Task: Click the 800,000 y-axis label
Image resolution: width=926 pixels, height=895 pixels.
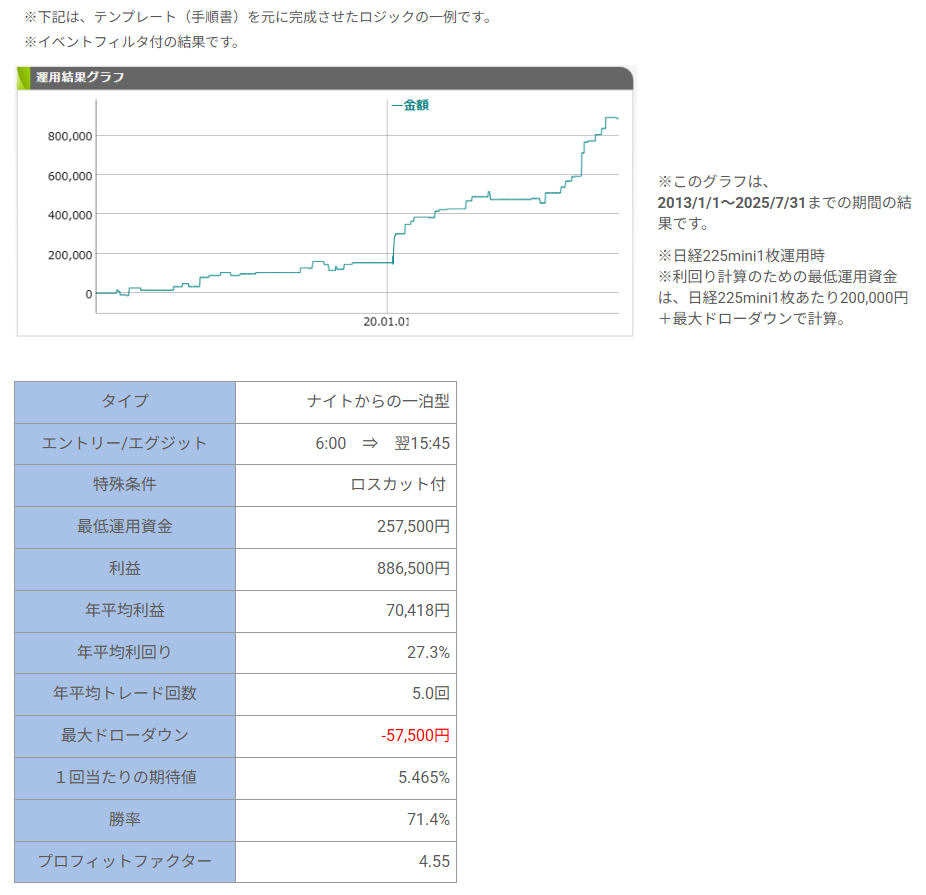Action: coord(70,136)
